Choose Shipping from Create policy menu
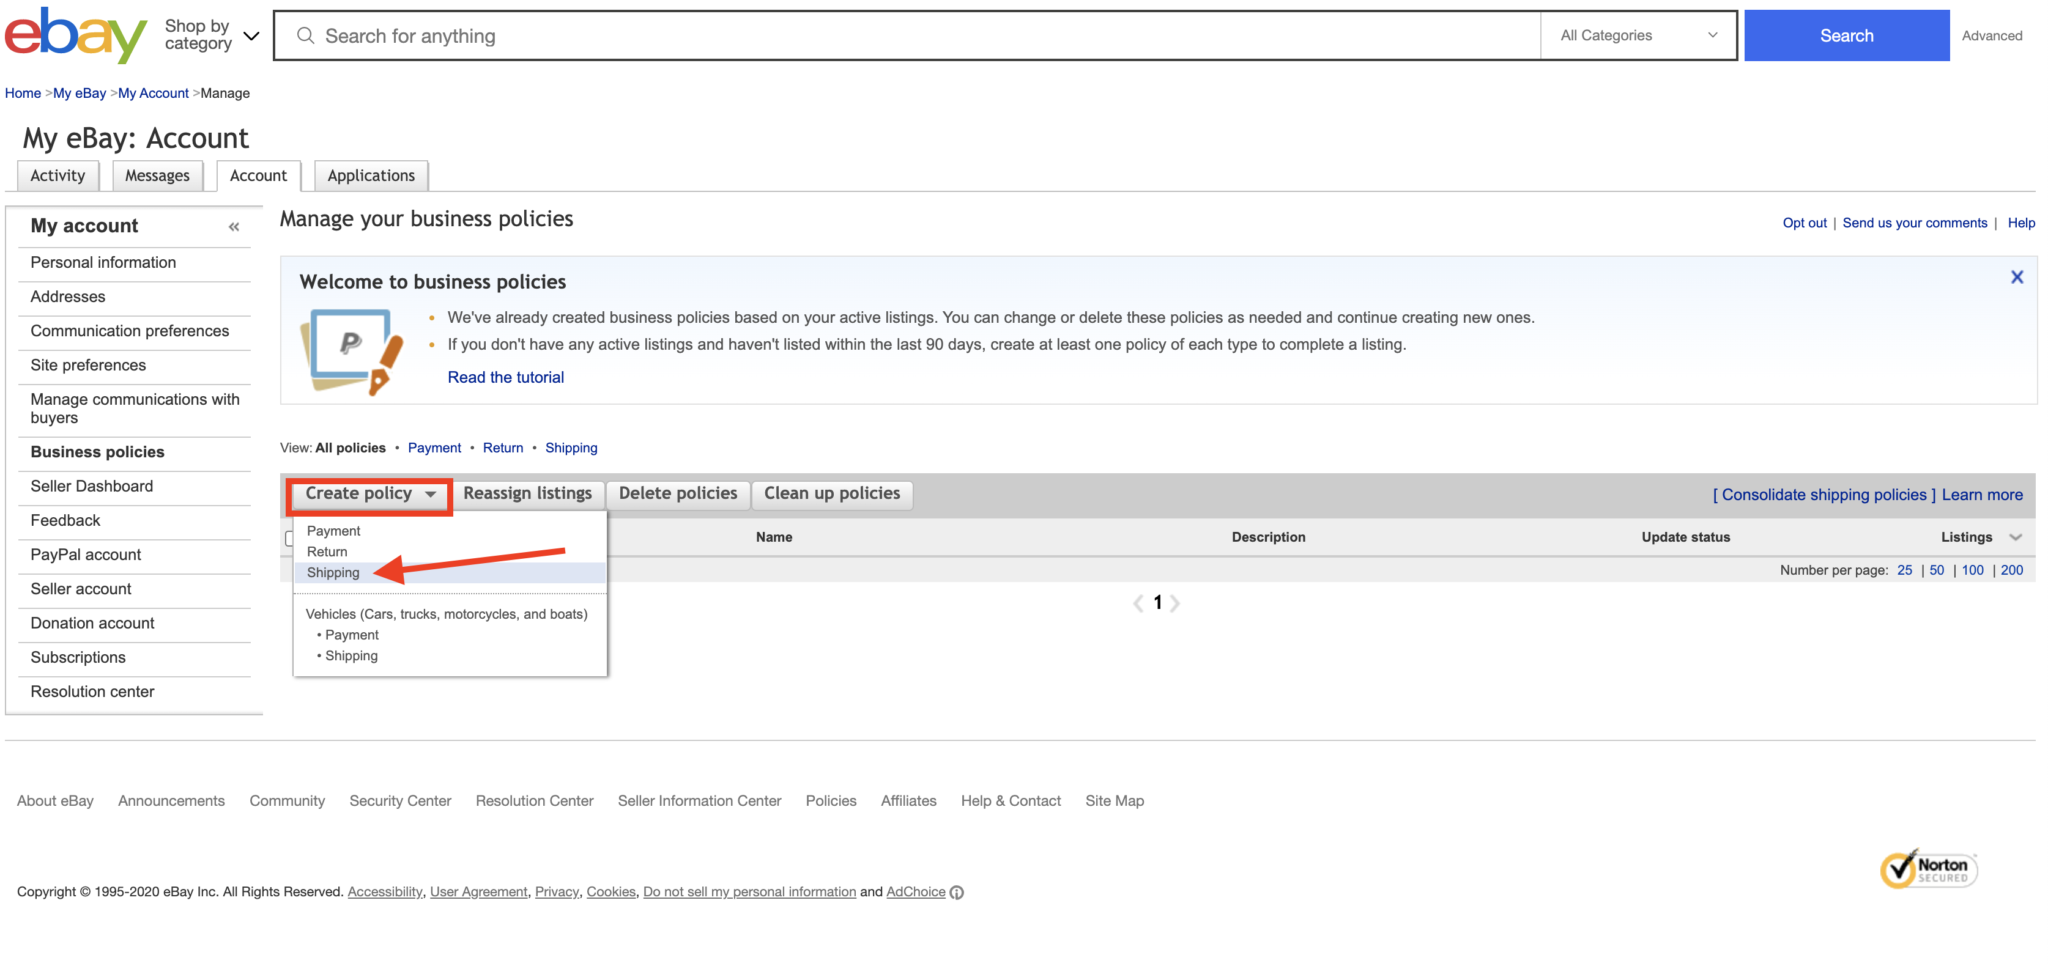 333,573
